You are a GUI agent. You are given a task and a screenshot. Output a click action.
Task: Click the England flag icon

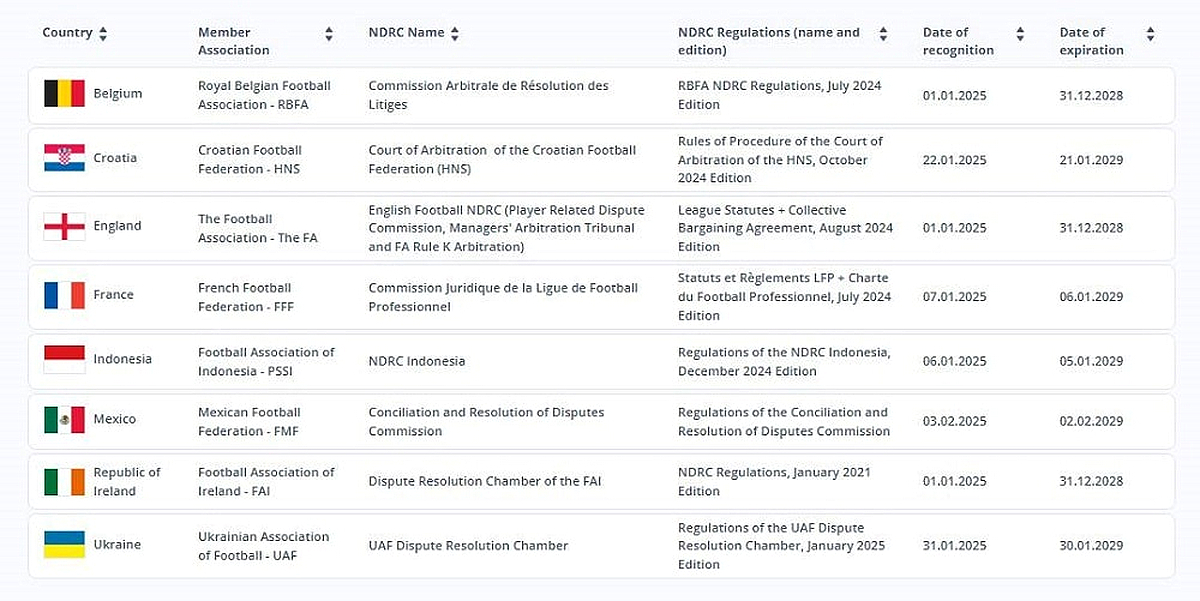pyautogui.click(x=64, y=226)
